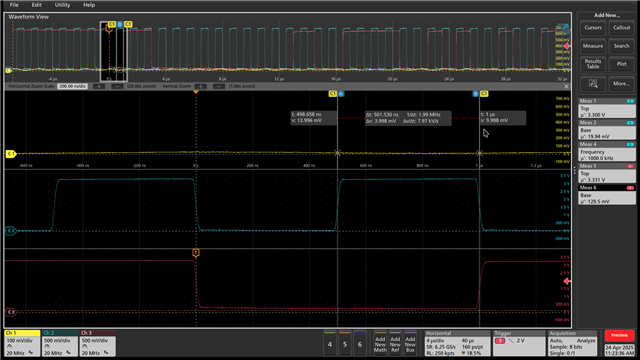640x360 pixels.
Task: Increase horizontal zoom with plus button
Action: coord(99,87)
